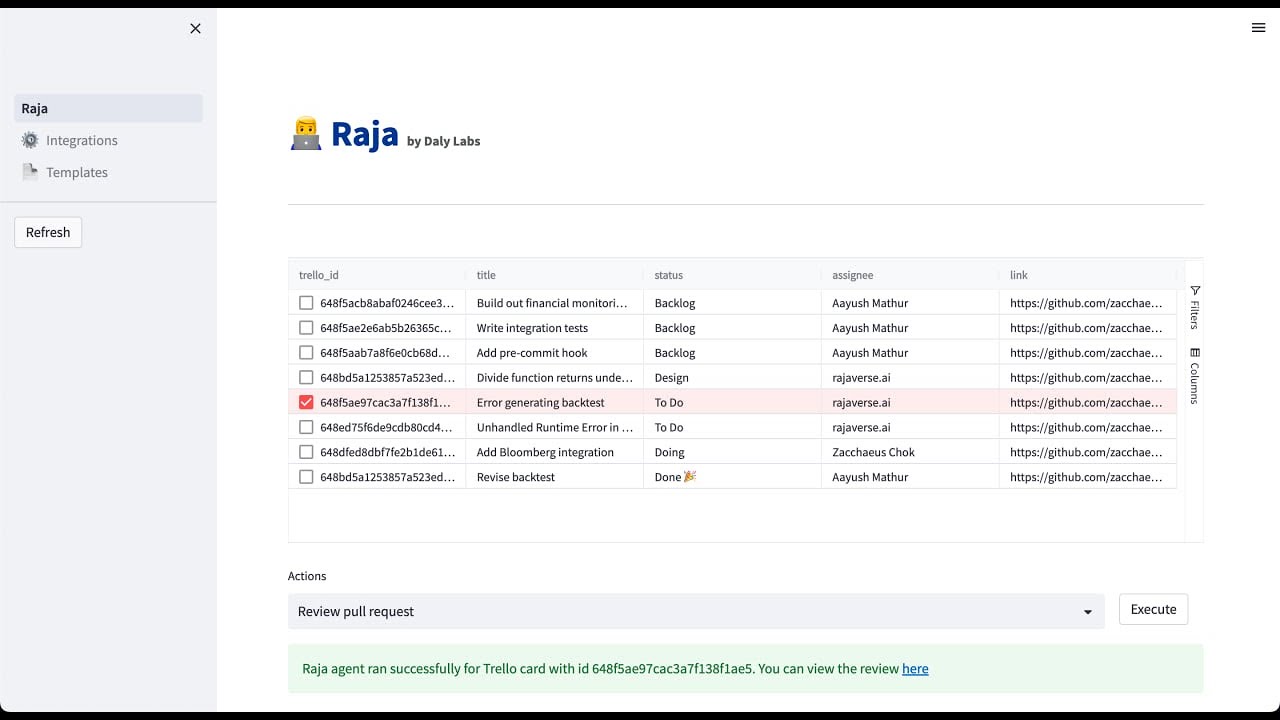
Task: Check the box for Build out financial monitoring row
Action: [306, 303]
